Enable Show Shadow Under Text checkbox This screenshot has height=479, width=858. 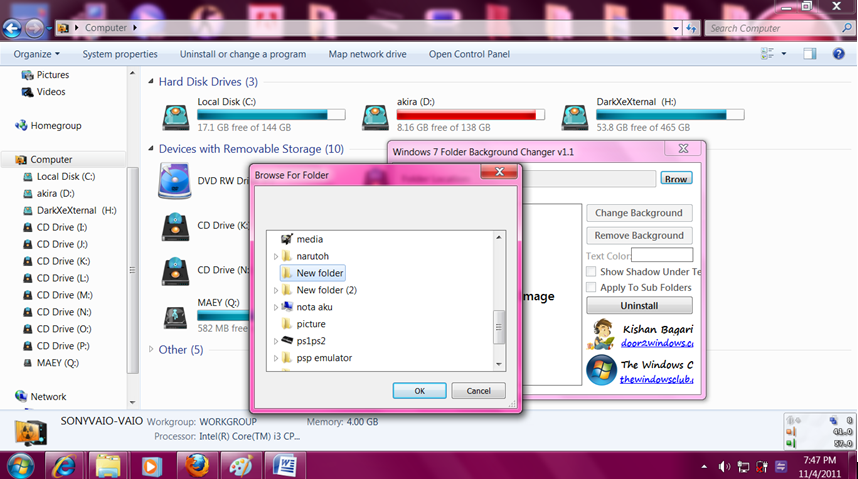(591, 272)
